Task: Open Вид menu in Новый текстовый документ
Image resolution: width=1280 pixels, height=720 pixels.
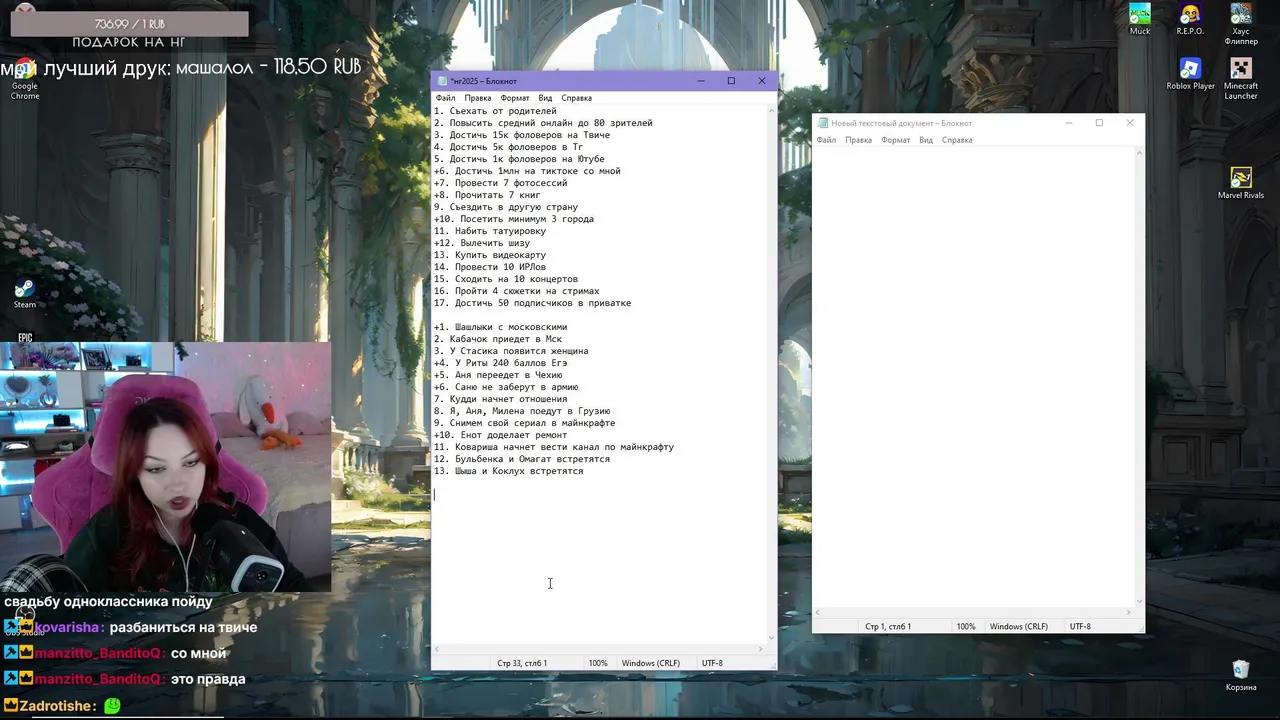Action: click(x=926, y=140)
